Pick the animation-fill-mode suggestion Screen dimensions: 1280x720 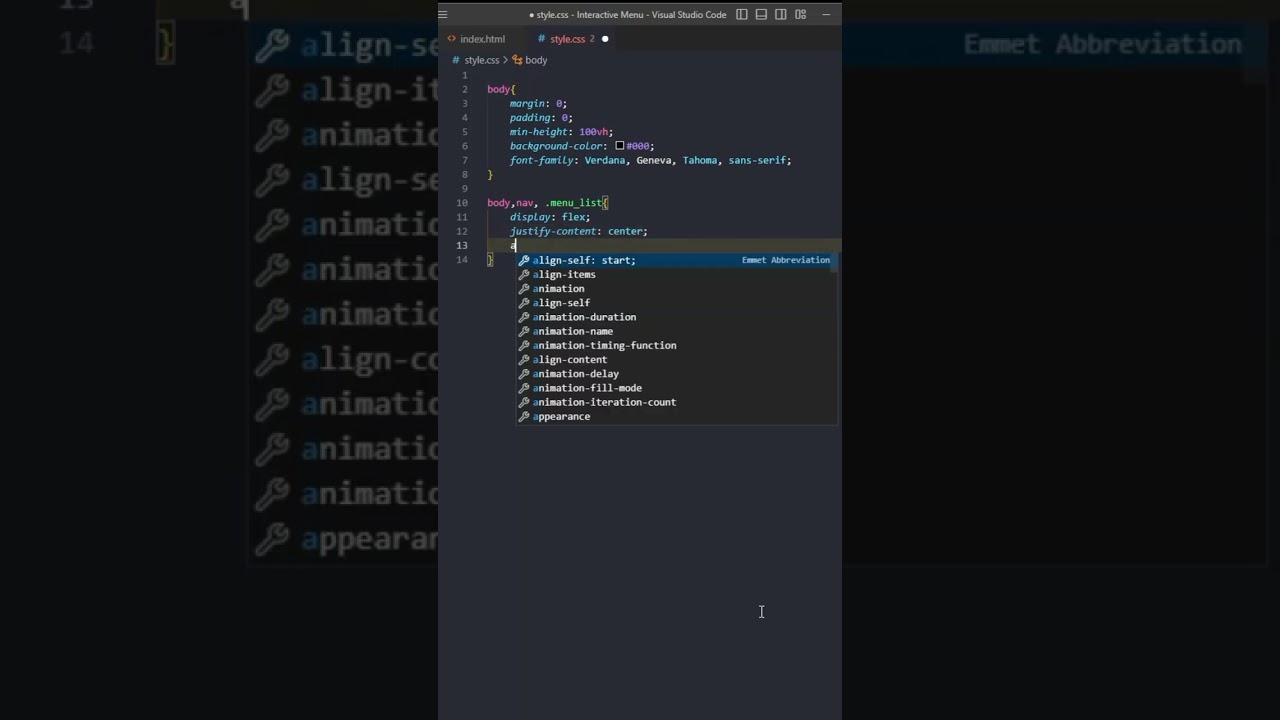click(676, 388)
